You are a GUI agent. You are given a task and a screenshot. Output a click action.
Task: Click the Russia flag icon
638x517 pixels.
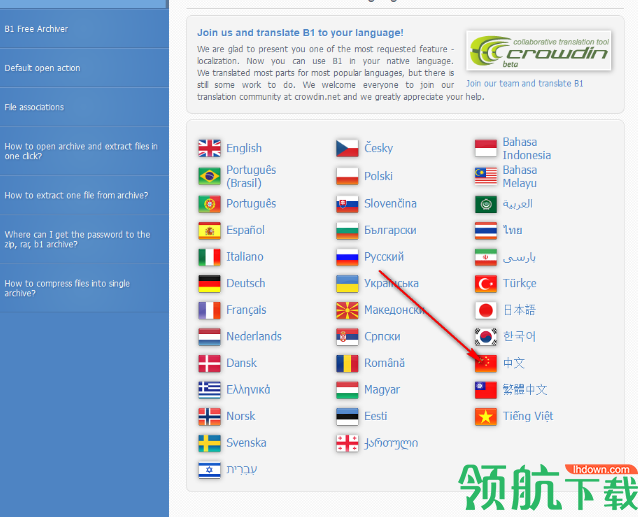click(347, 257)
